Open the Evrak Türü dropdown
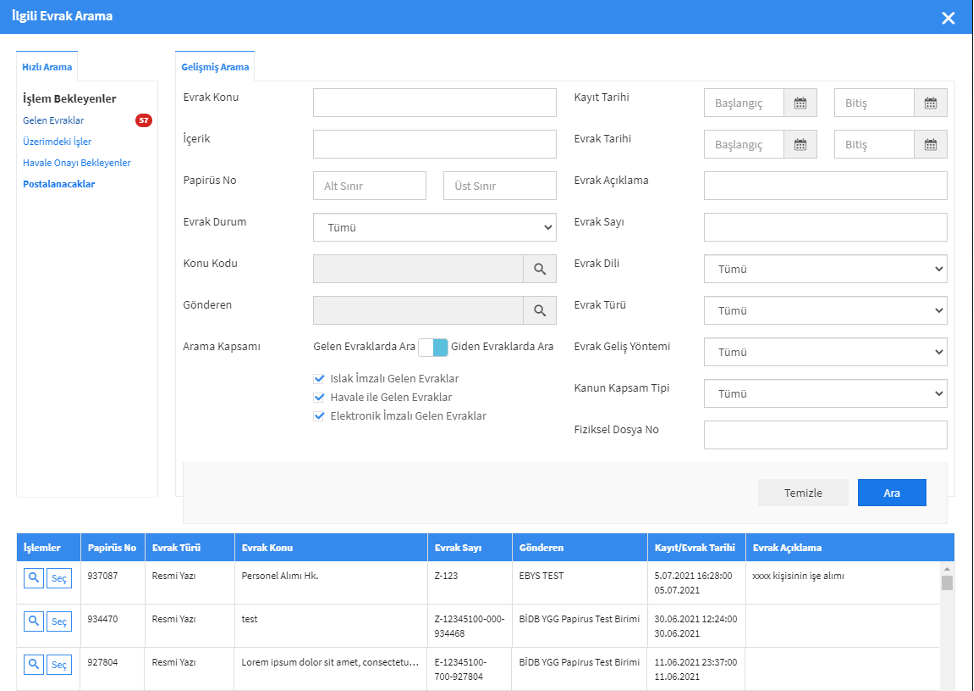The image size is (974, 691). 826,311
